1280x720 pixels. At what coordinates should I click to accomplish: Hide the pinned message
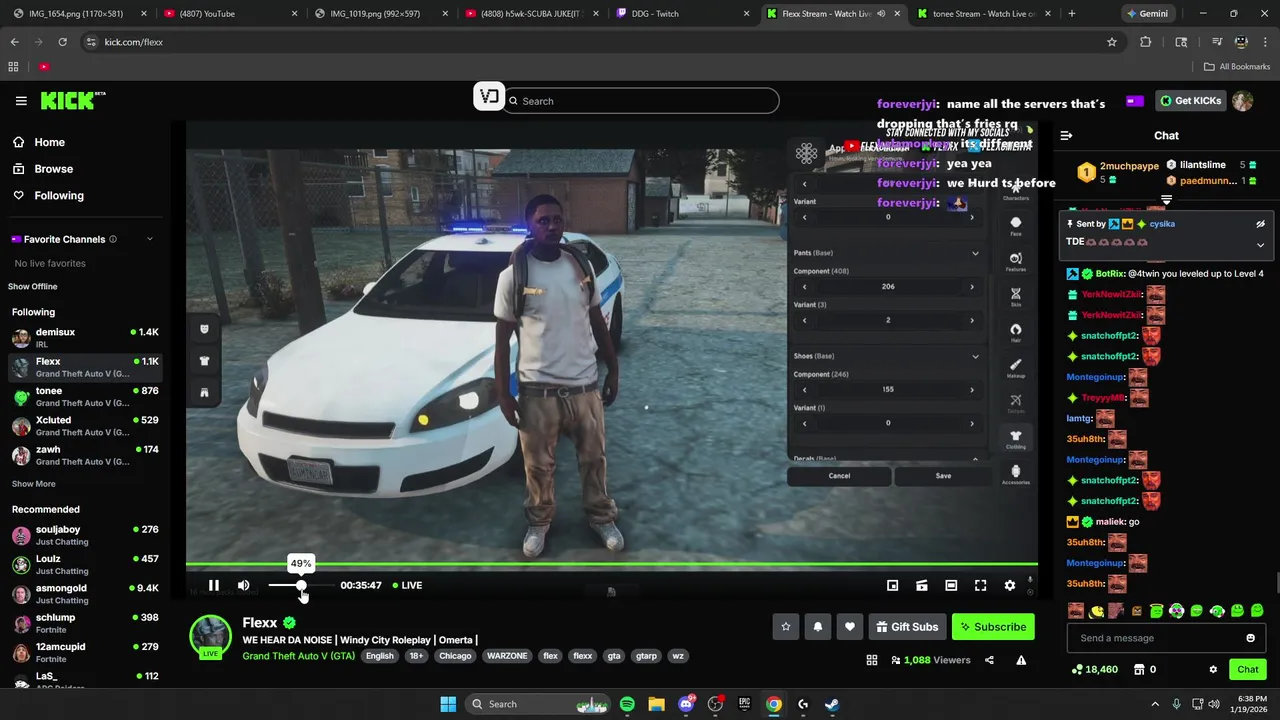[1260, 224]
